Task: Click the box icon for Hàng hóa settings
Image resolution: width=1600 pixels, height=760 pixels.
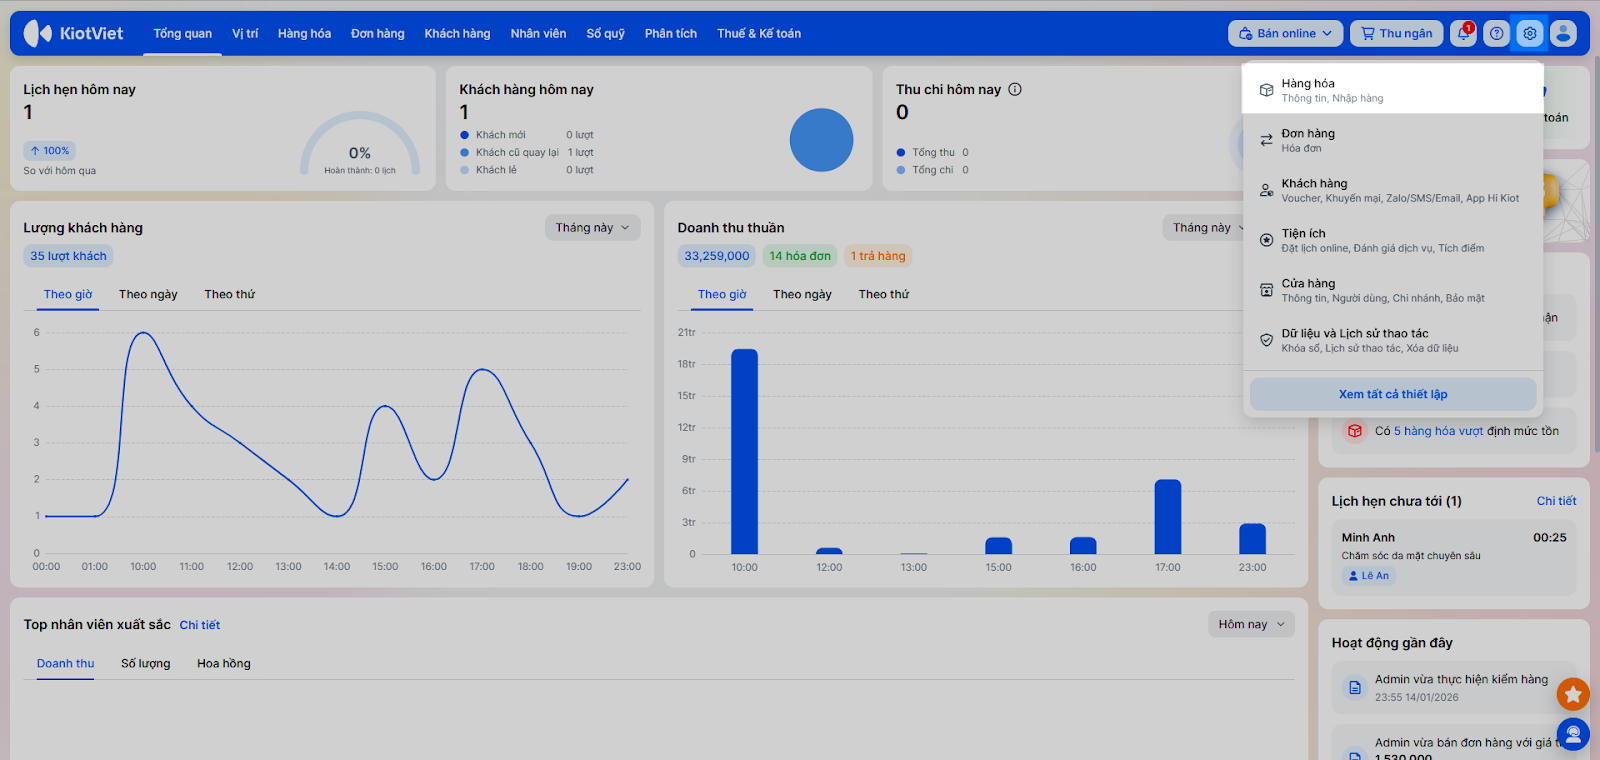Action: coord(1266,90)
